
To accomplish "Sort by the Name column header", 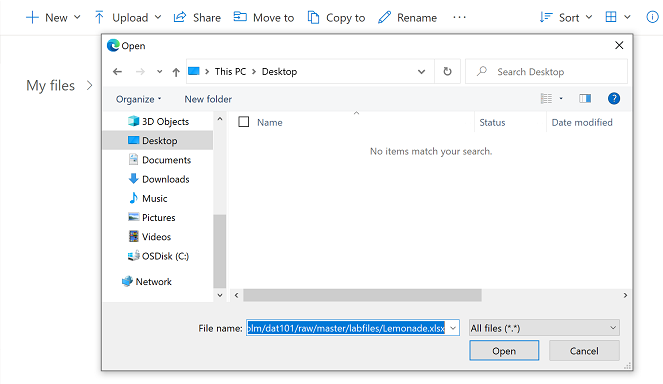I will (270, 122).
